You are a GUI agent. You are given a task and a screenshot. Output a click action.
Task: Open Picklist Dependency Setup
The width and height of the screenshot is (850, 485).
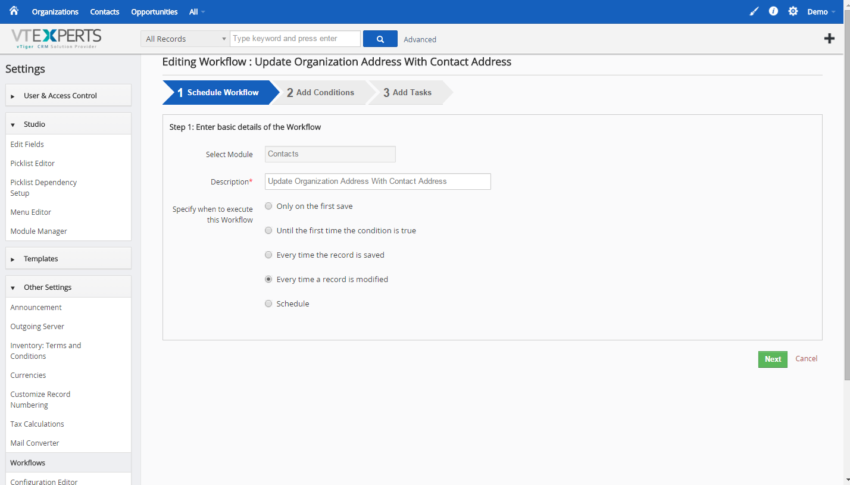click(x=43, y=187)
